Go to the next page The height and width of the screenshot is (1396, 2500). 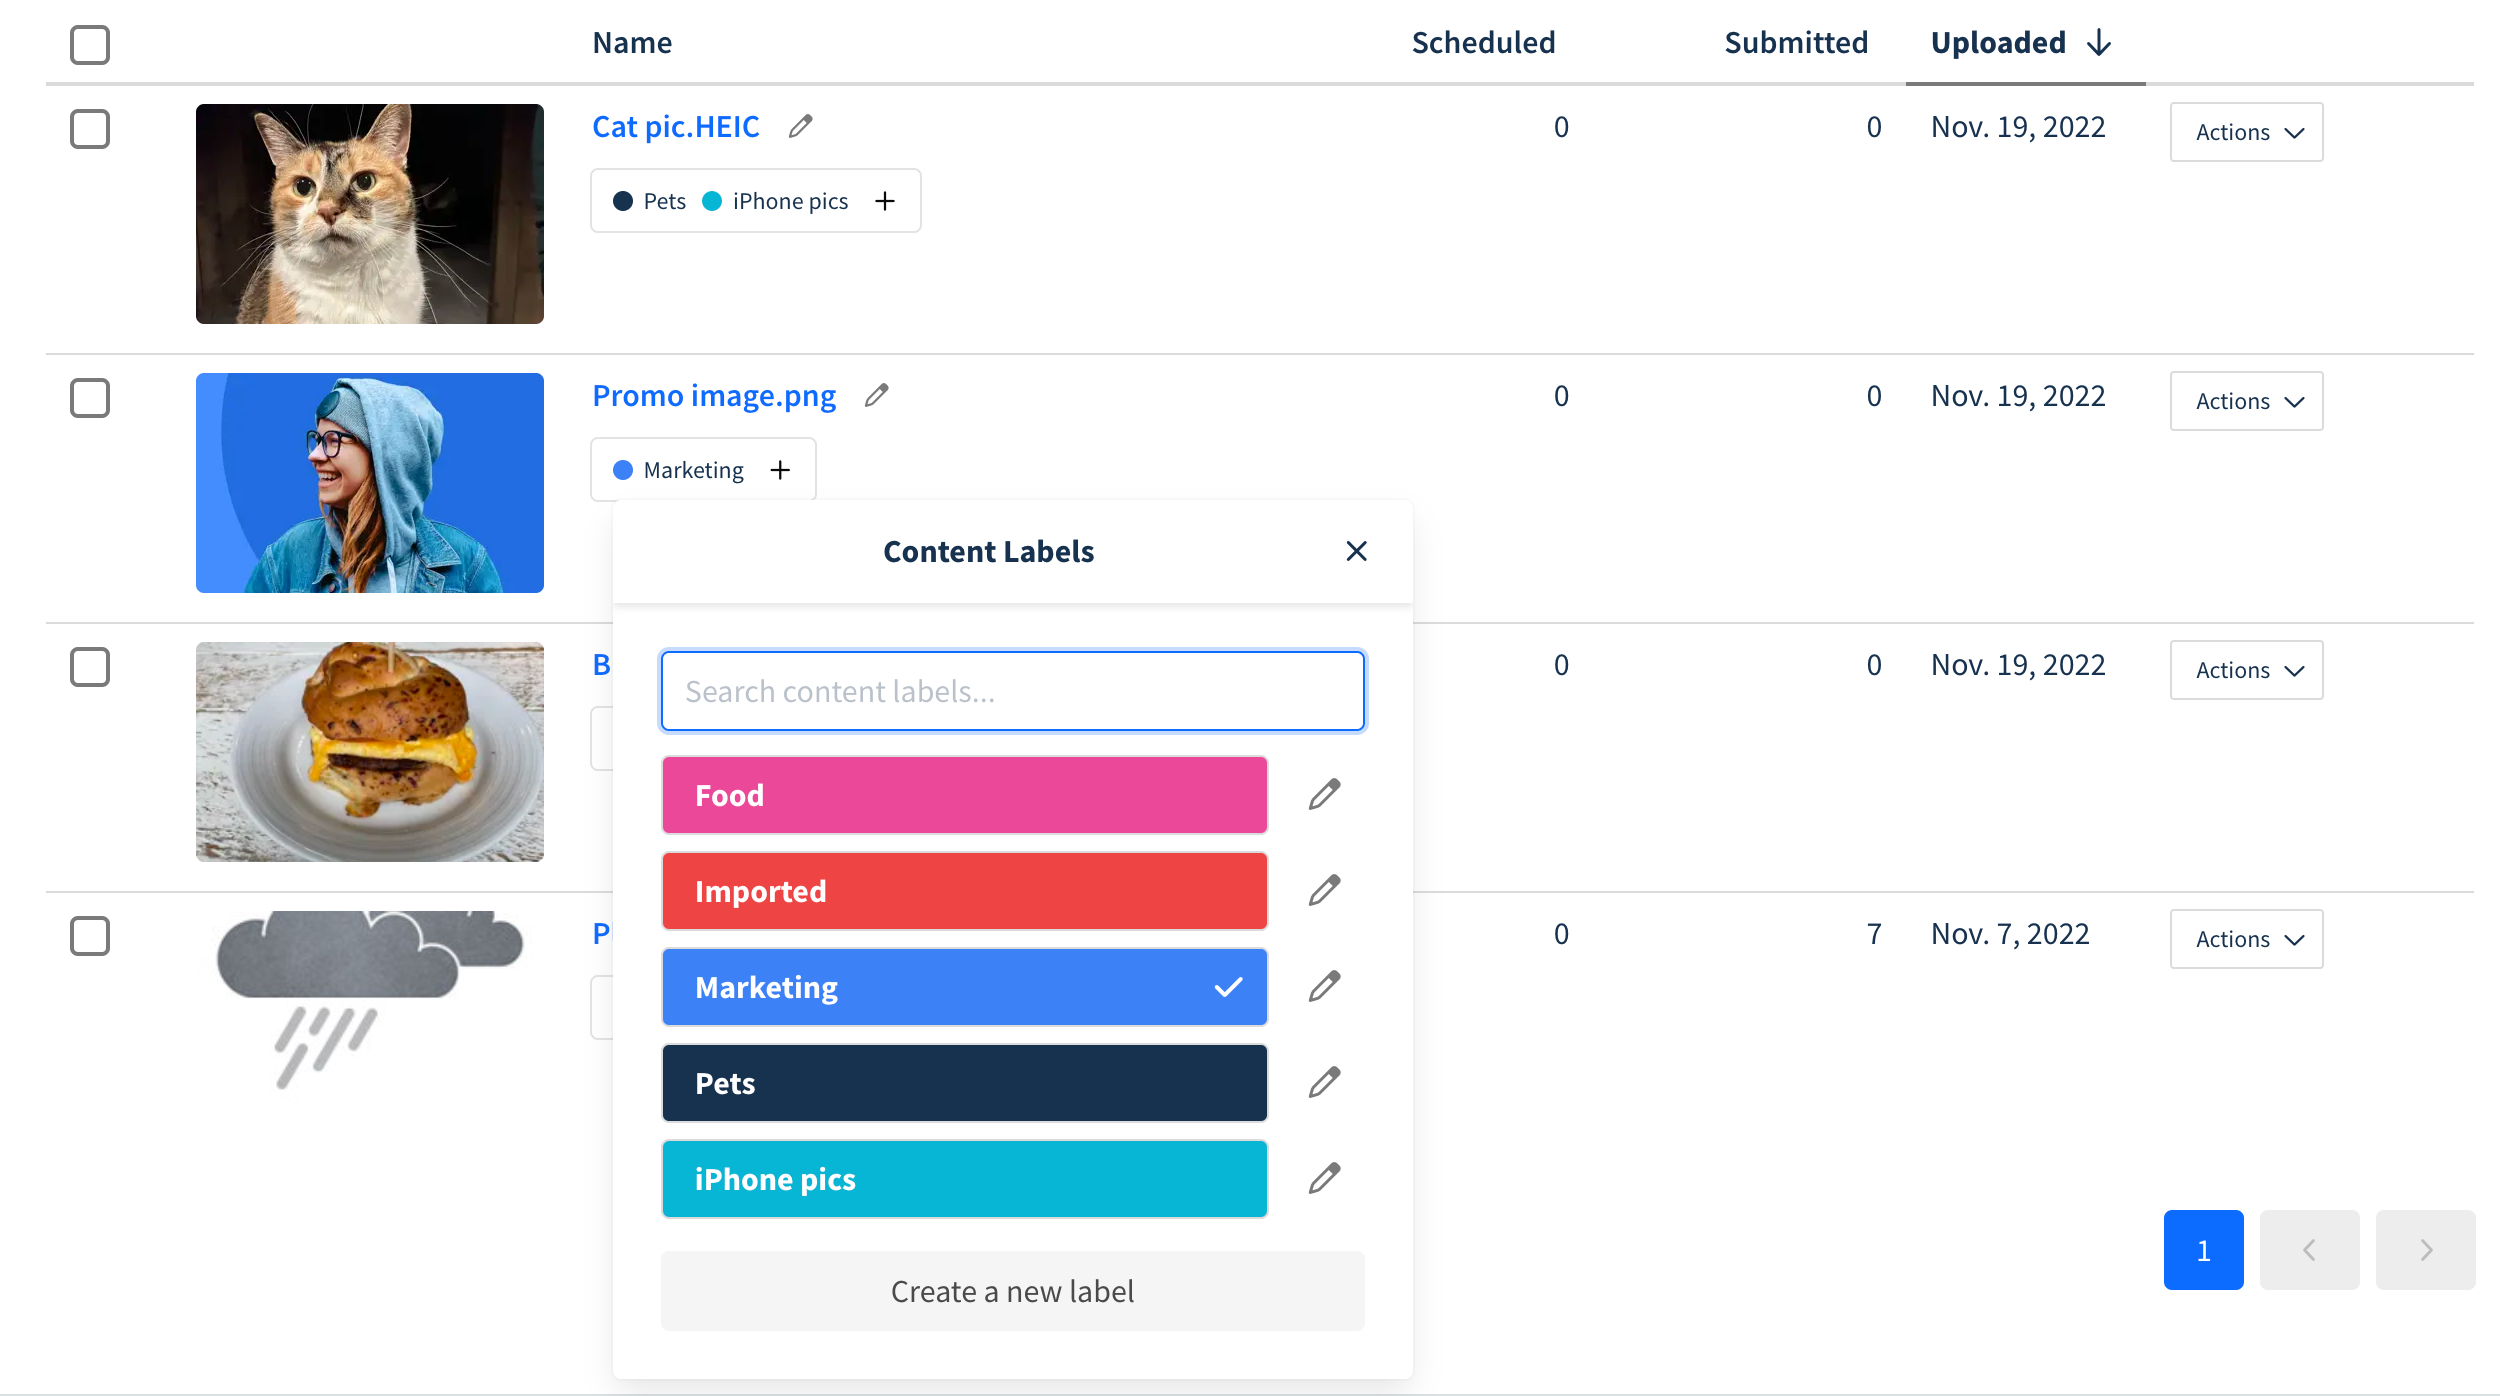(x=2425, y=1250)
